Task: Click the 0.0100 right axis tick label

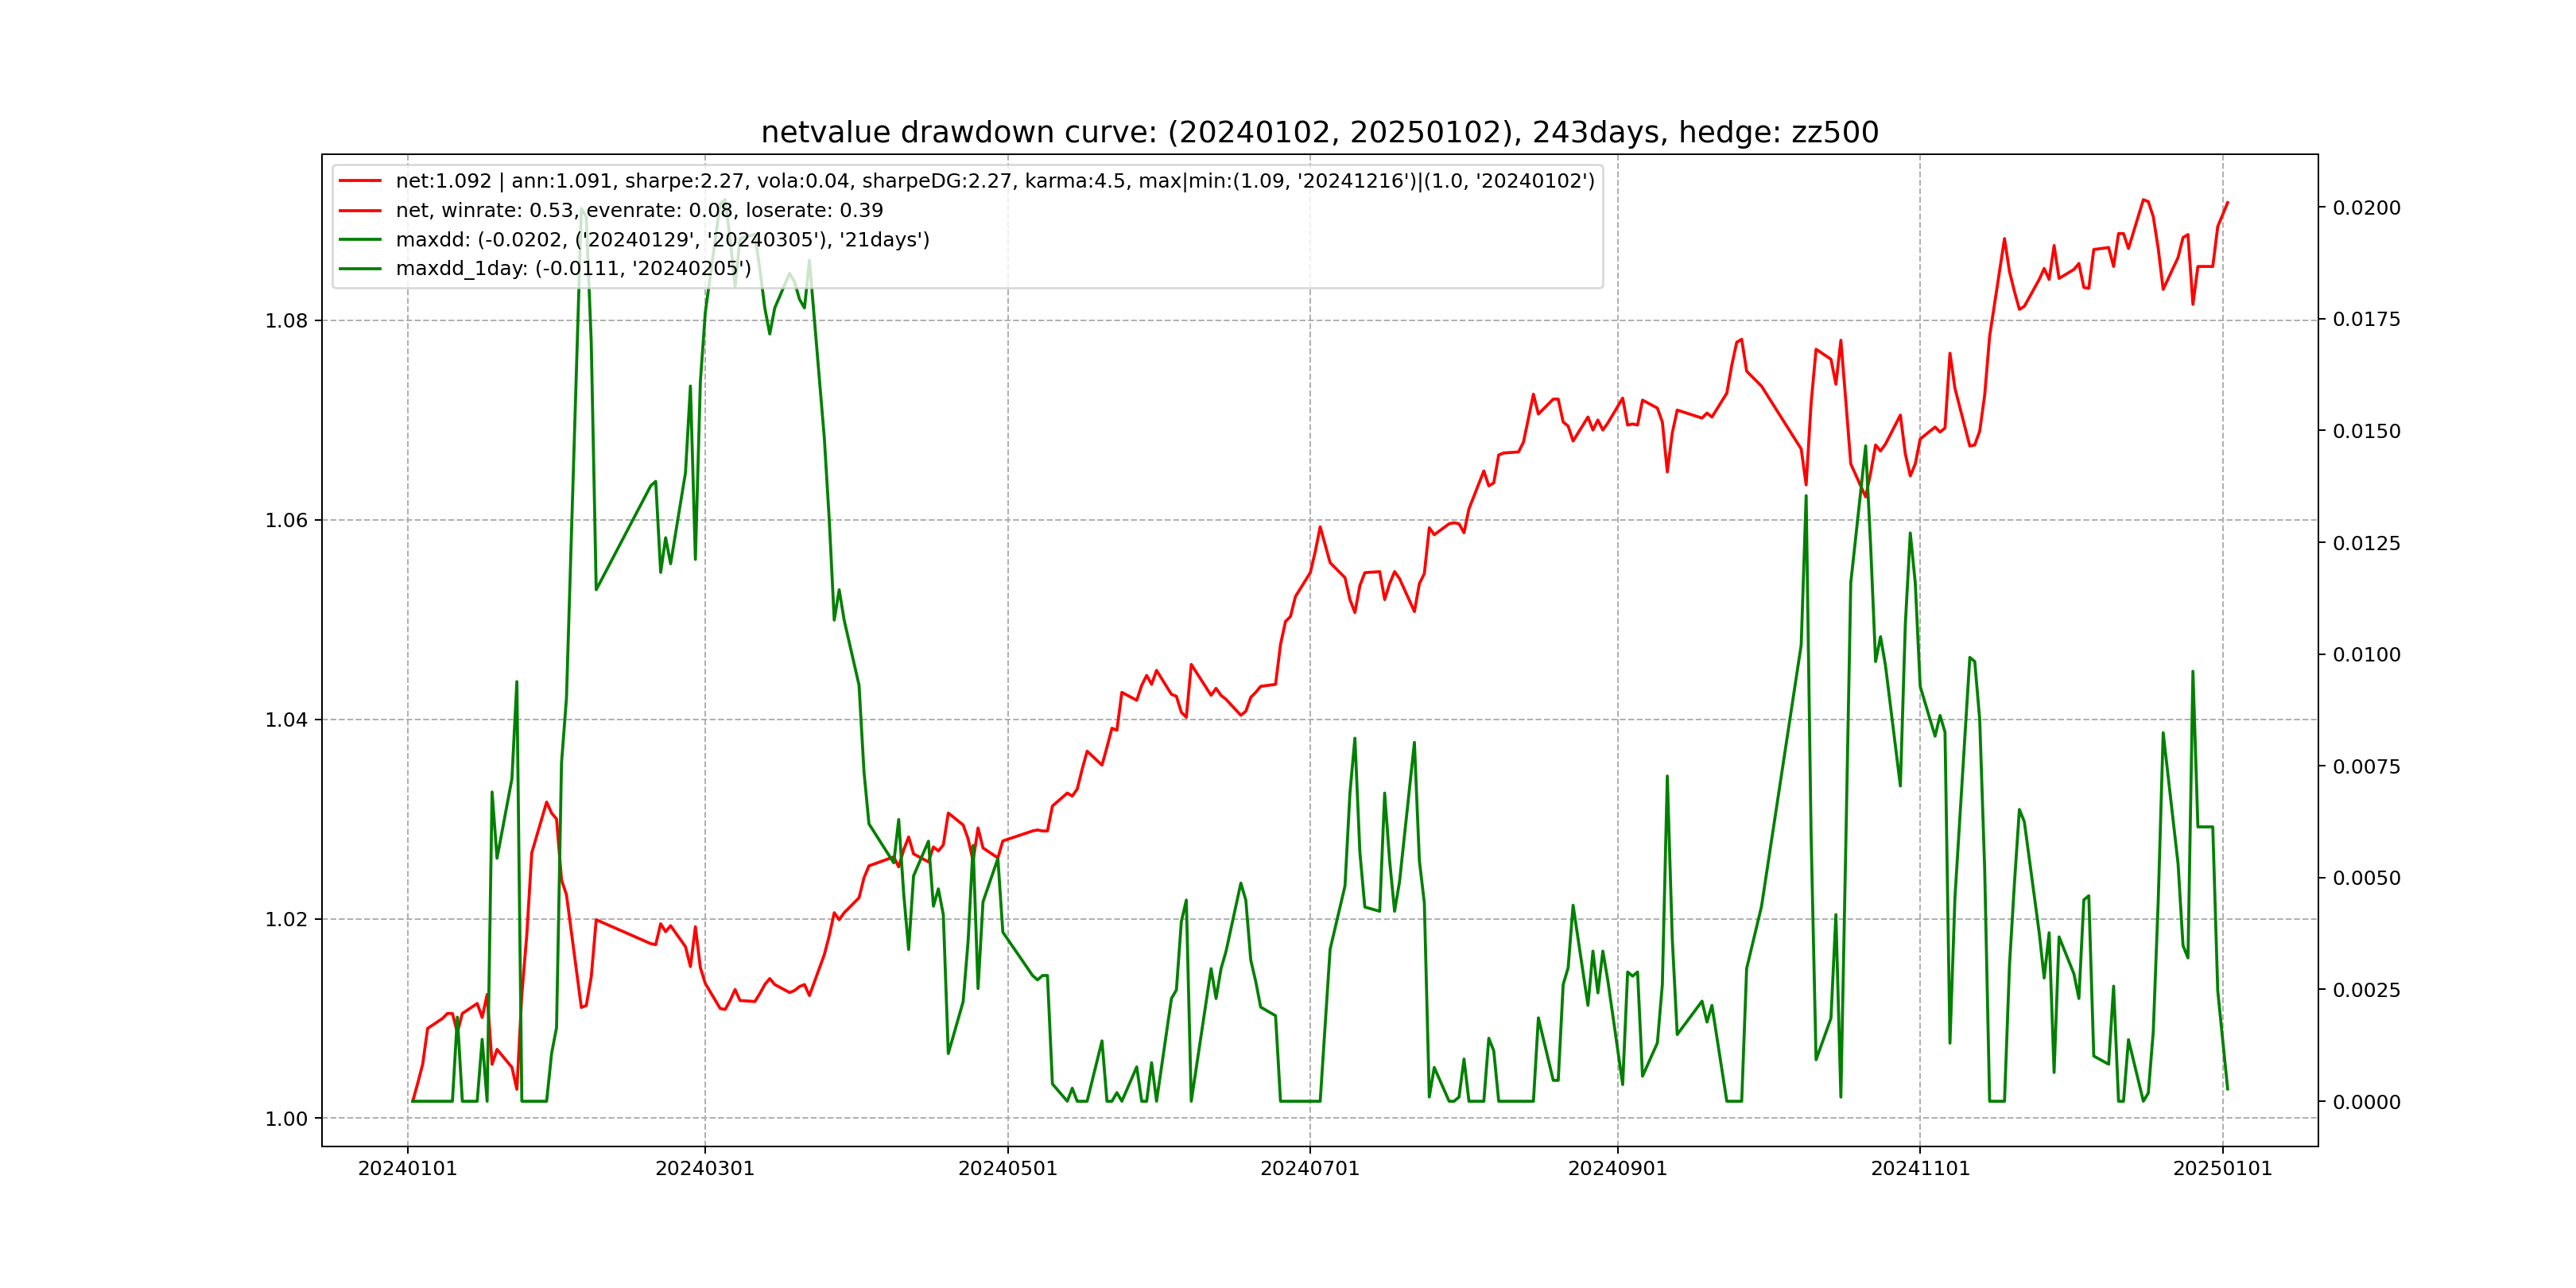Action: (x=2366, y=655)
